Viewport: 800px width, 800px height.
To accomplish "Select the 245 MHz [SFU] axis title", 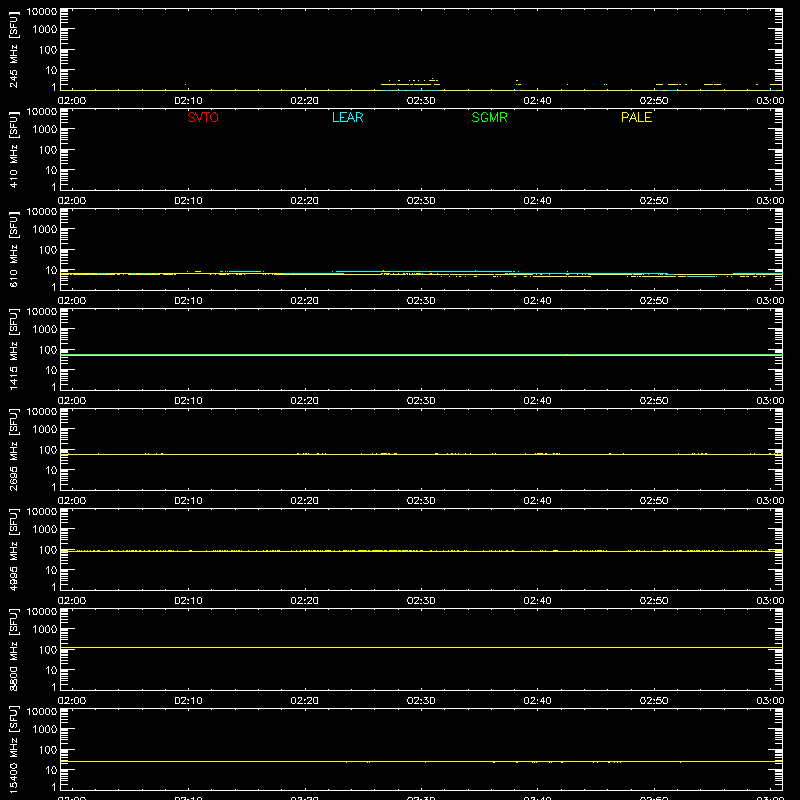I will 13,49.
